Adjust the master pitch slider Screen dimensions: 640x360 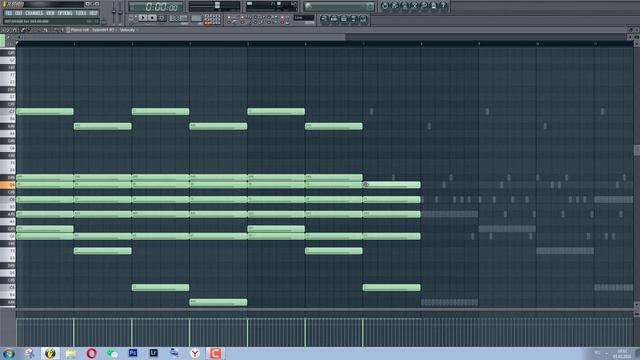(120, 13)
